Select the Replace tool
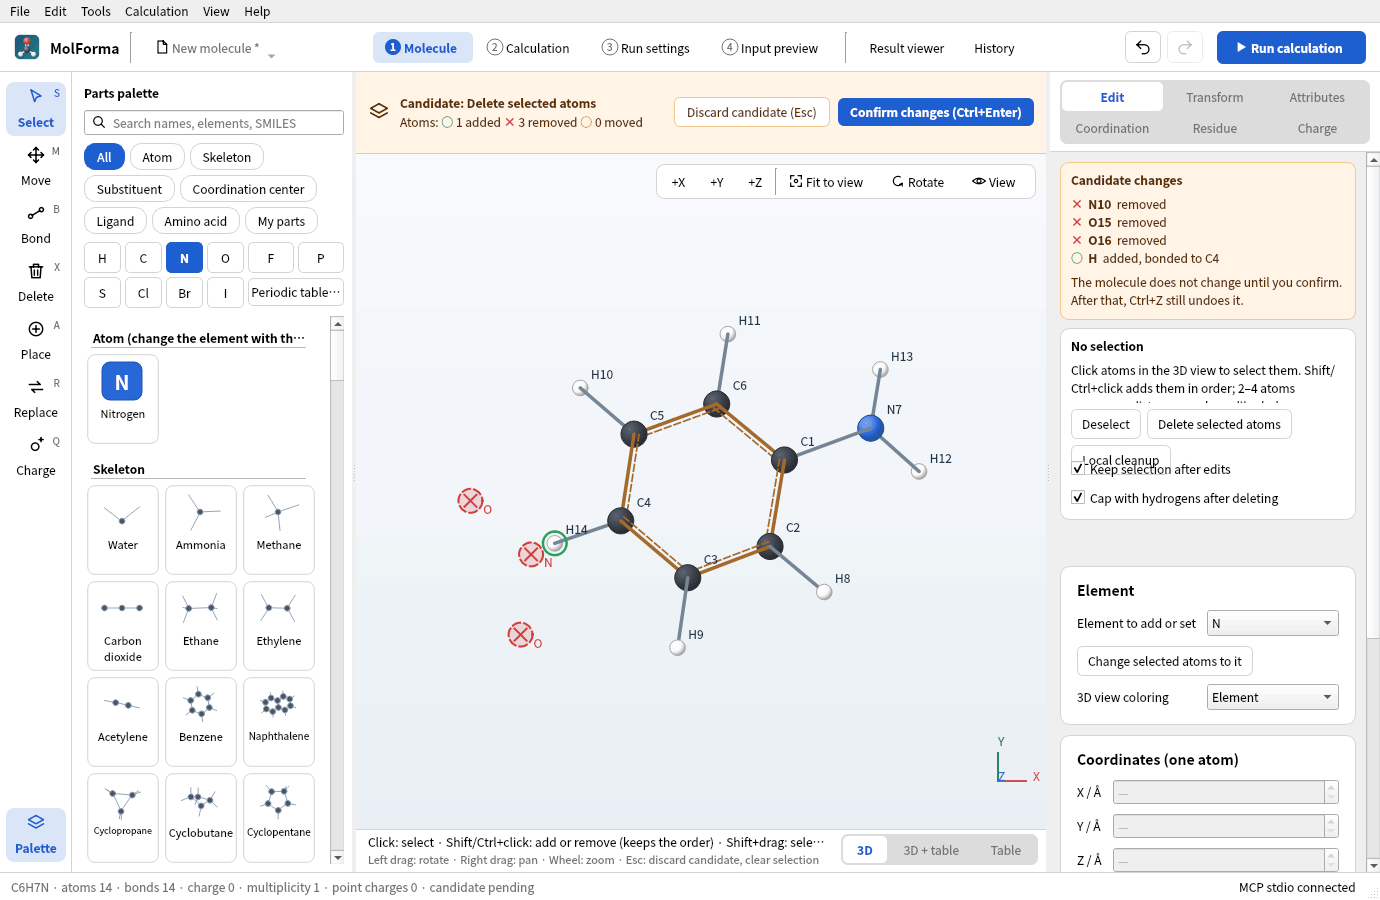 coord(36,398)
